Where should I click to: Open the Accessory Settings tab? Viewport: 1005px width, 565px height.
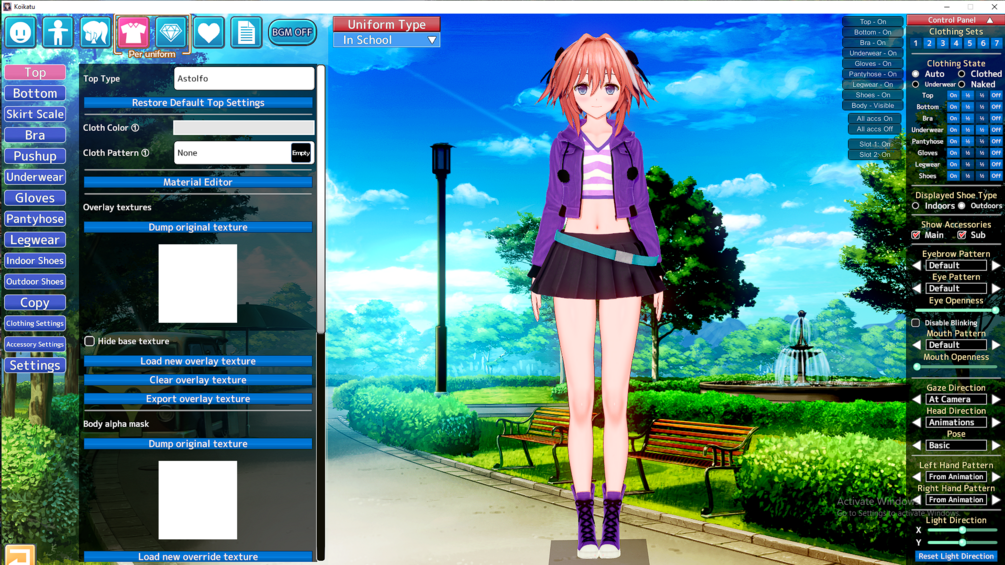[x=35, y=344]
